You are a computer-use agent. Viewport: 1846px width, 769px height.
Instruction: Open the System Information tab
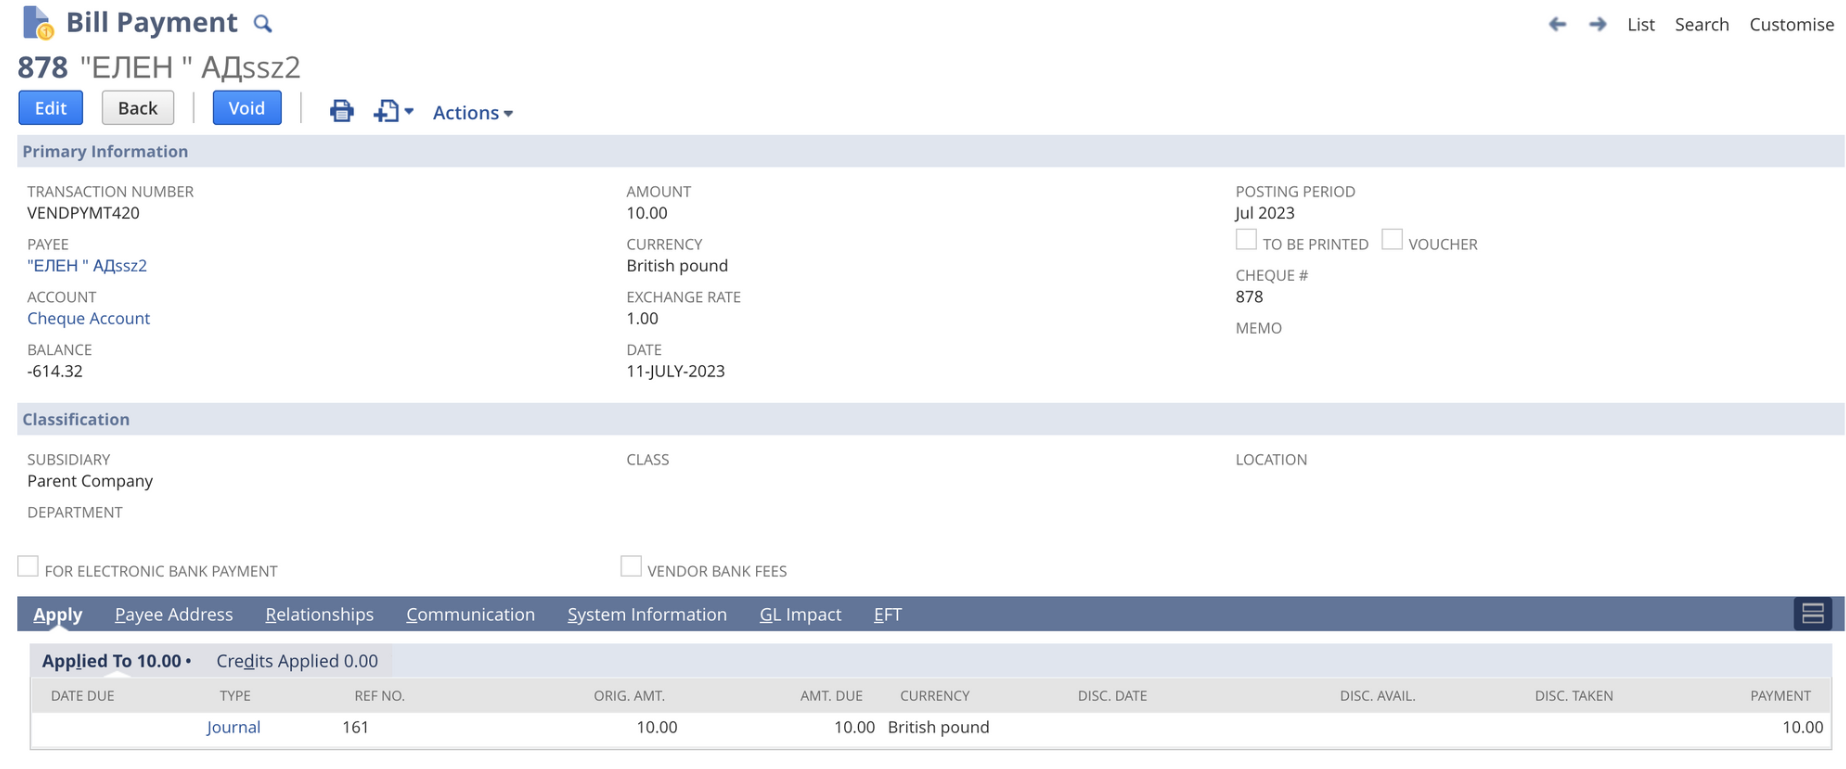coord(647,614)
